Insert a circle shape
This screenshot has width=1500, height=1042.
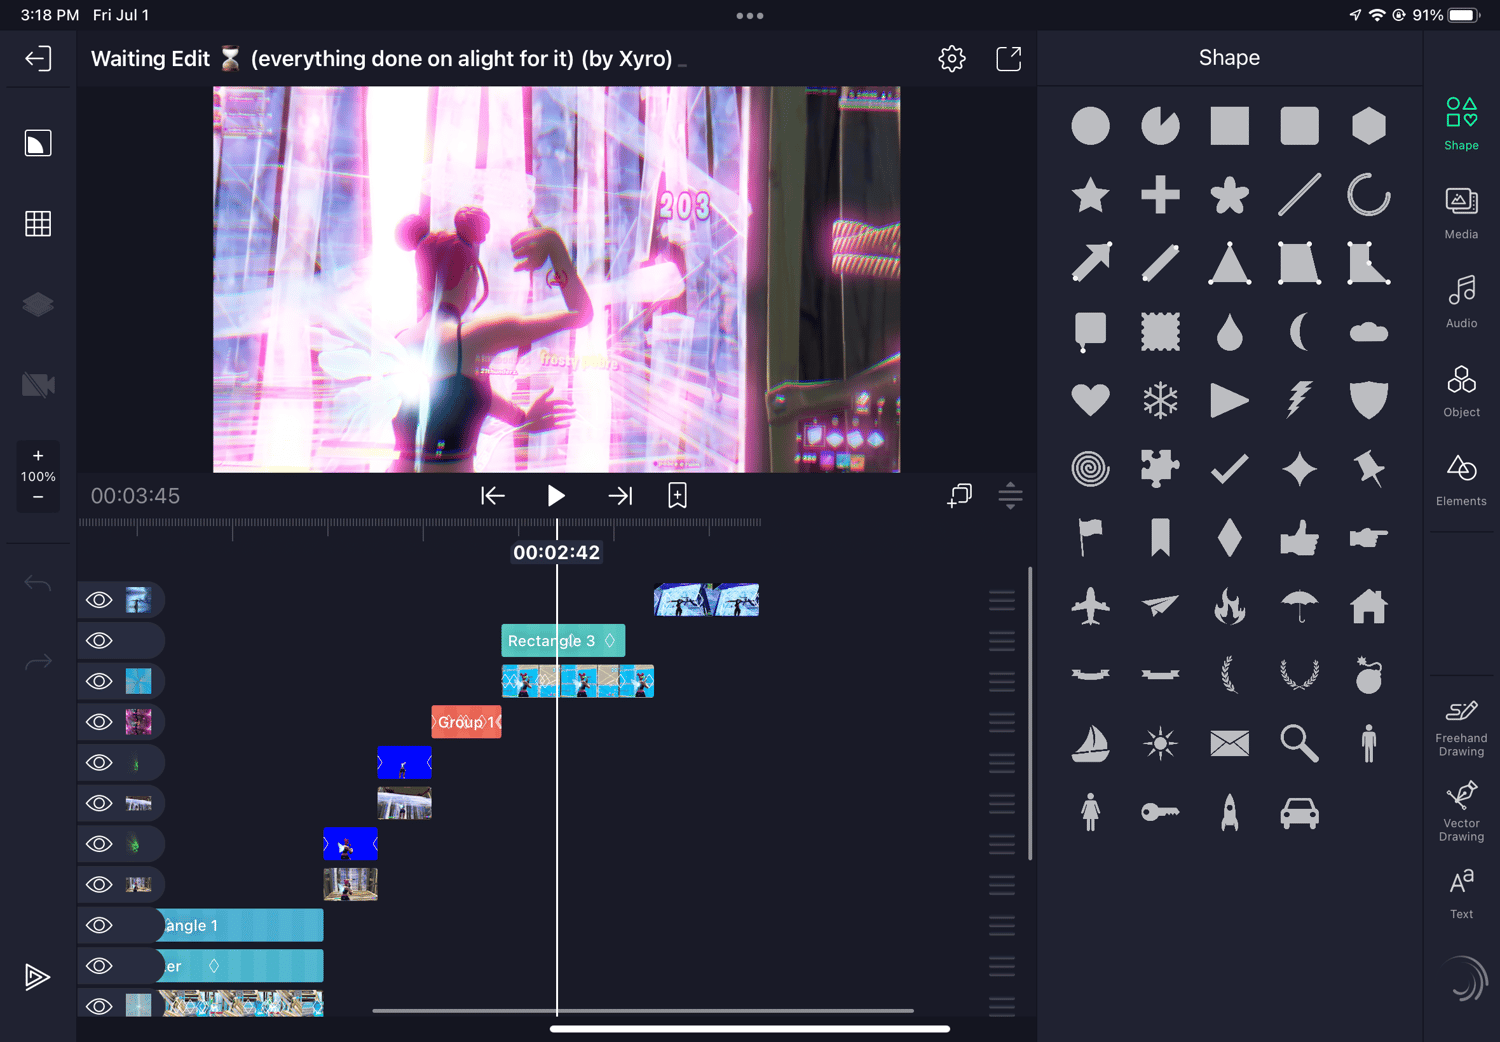tap(1090, 126)
